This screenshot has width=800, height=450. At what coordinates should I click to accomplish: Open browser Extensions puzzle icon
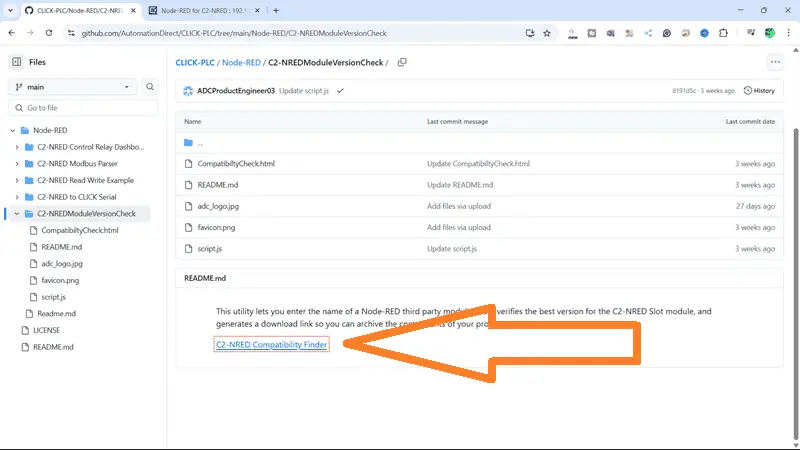[x=723, y=33]
